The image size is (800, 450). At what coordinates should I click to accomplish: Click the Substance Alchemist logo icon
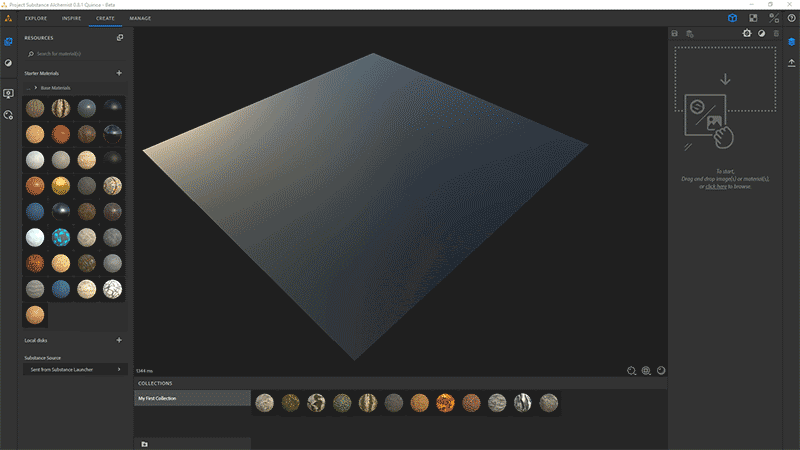(8, 18)
